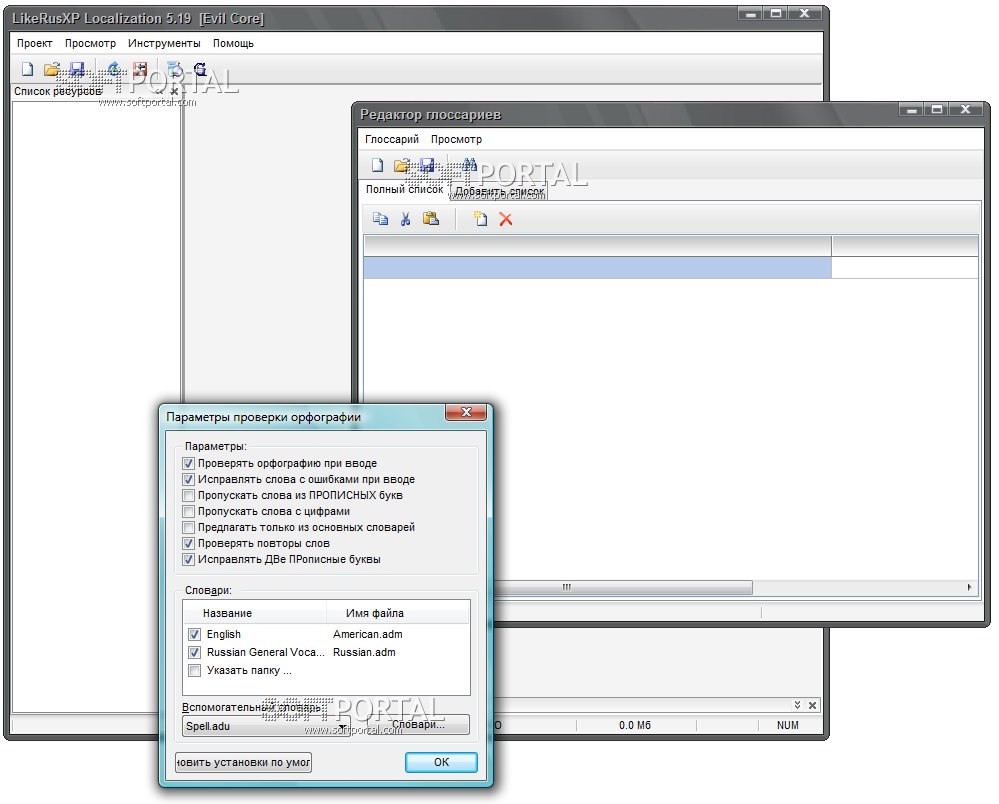This screenshot has height=804, width=999.
Task: Close the bottom panel using its X icon
Action: [x=812, y=705]
